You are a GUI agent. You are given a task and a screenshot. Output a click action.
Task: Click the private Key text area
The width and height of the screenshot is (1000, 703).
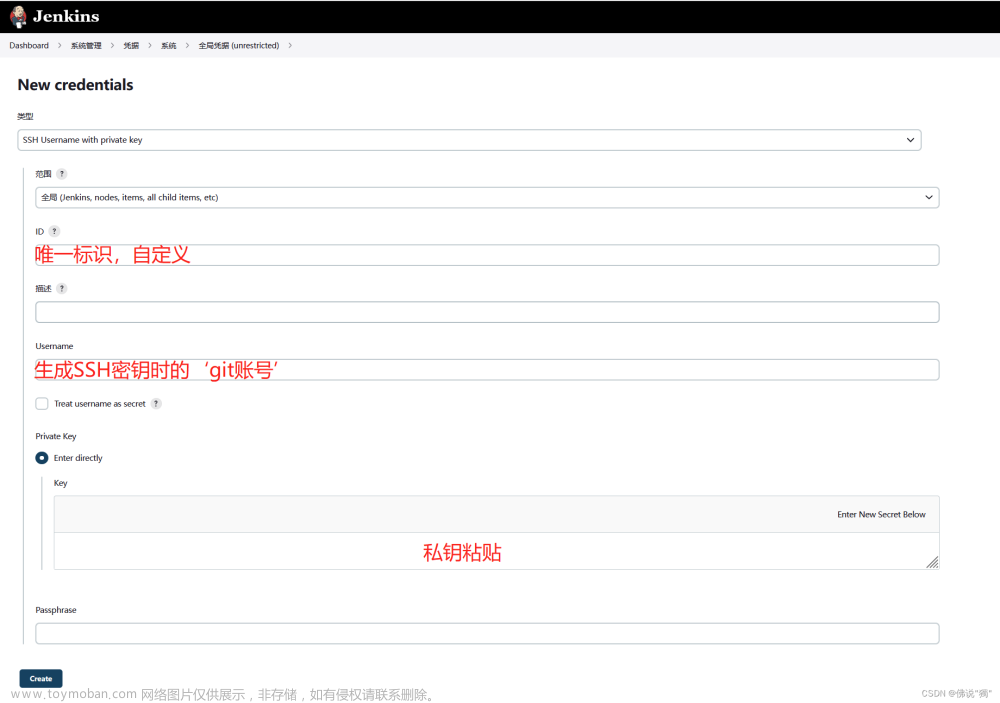pos(496,551)
